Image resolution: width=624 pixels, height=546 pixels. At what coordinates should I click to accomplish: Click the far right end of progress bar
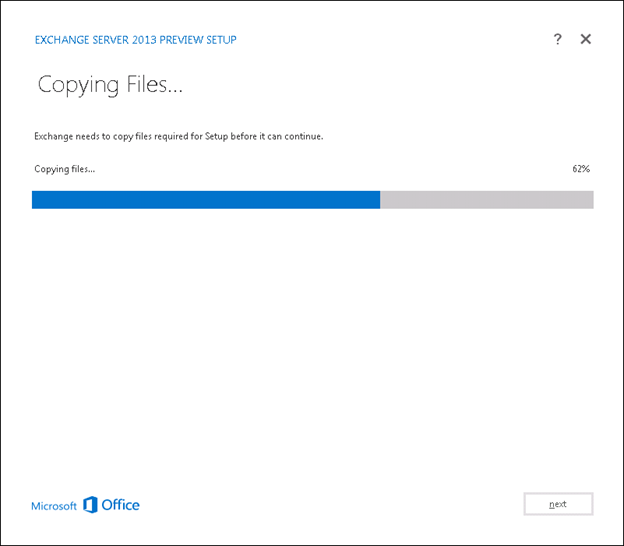click(x=591, y=200)
